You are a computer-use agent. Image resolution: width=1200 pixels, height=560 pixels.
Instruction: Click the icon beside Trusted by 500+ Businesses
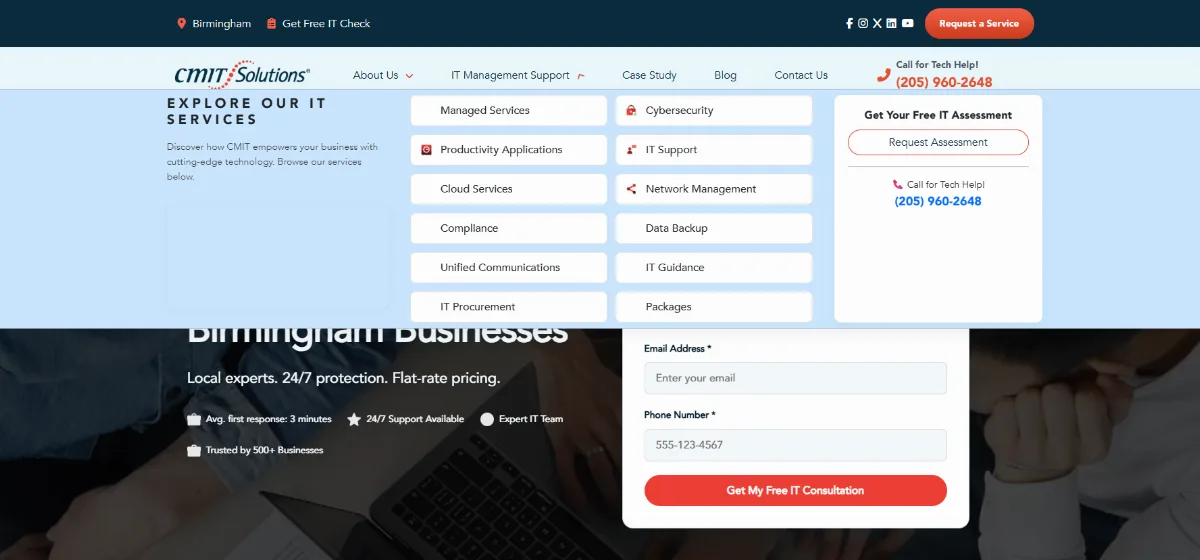point(194,450)
